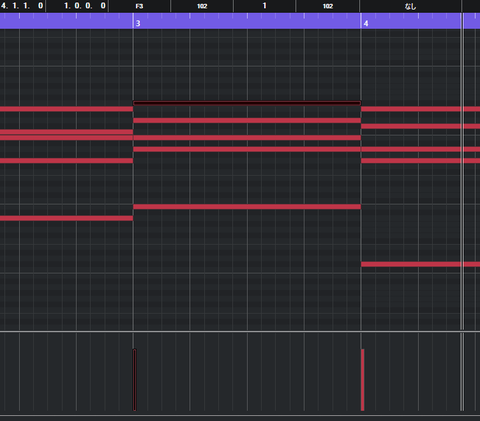Select the highest note before bar 3

click(x=66, y=109)
